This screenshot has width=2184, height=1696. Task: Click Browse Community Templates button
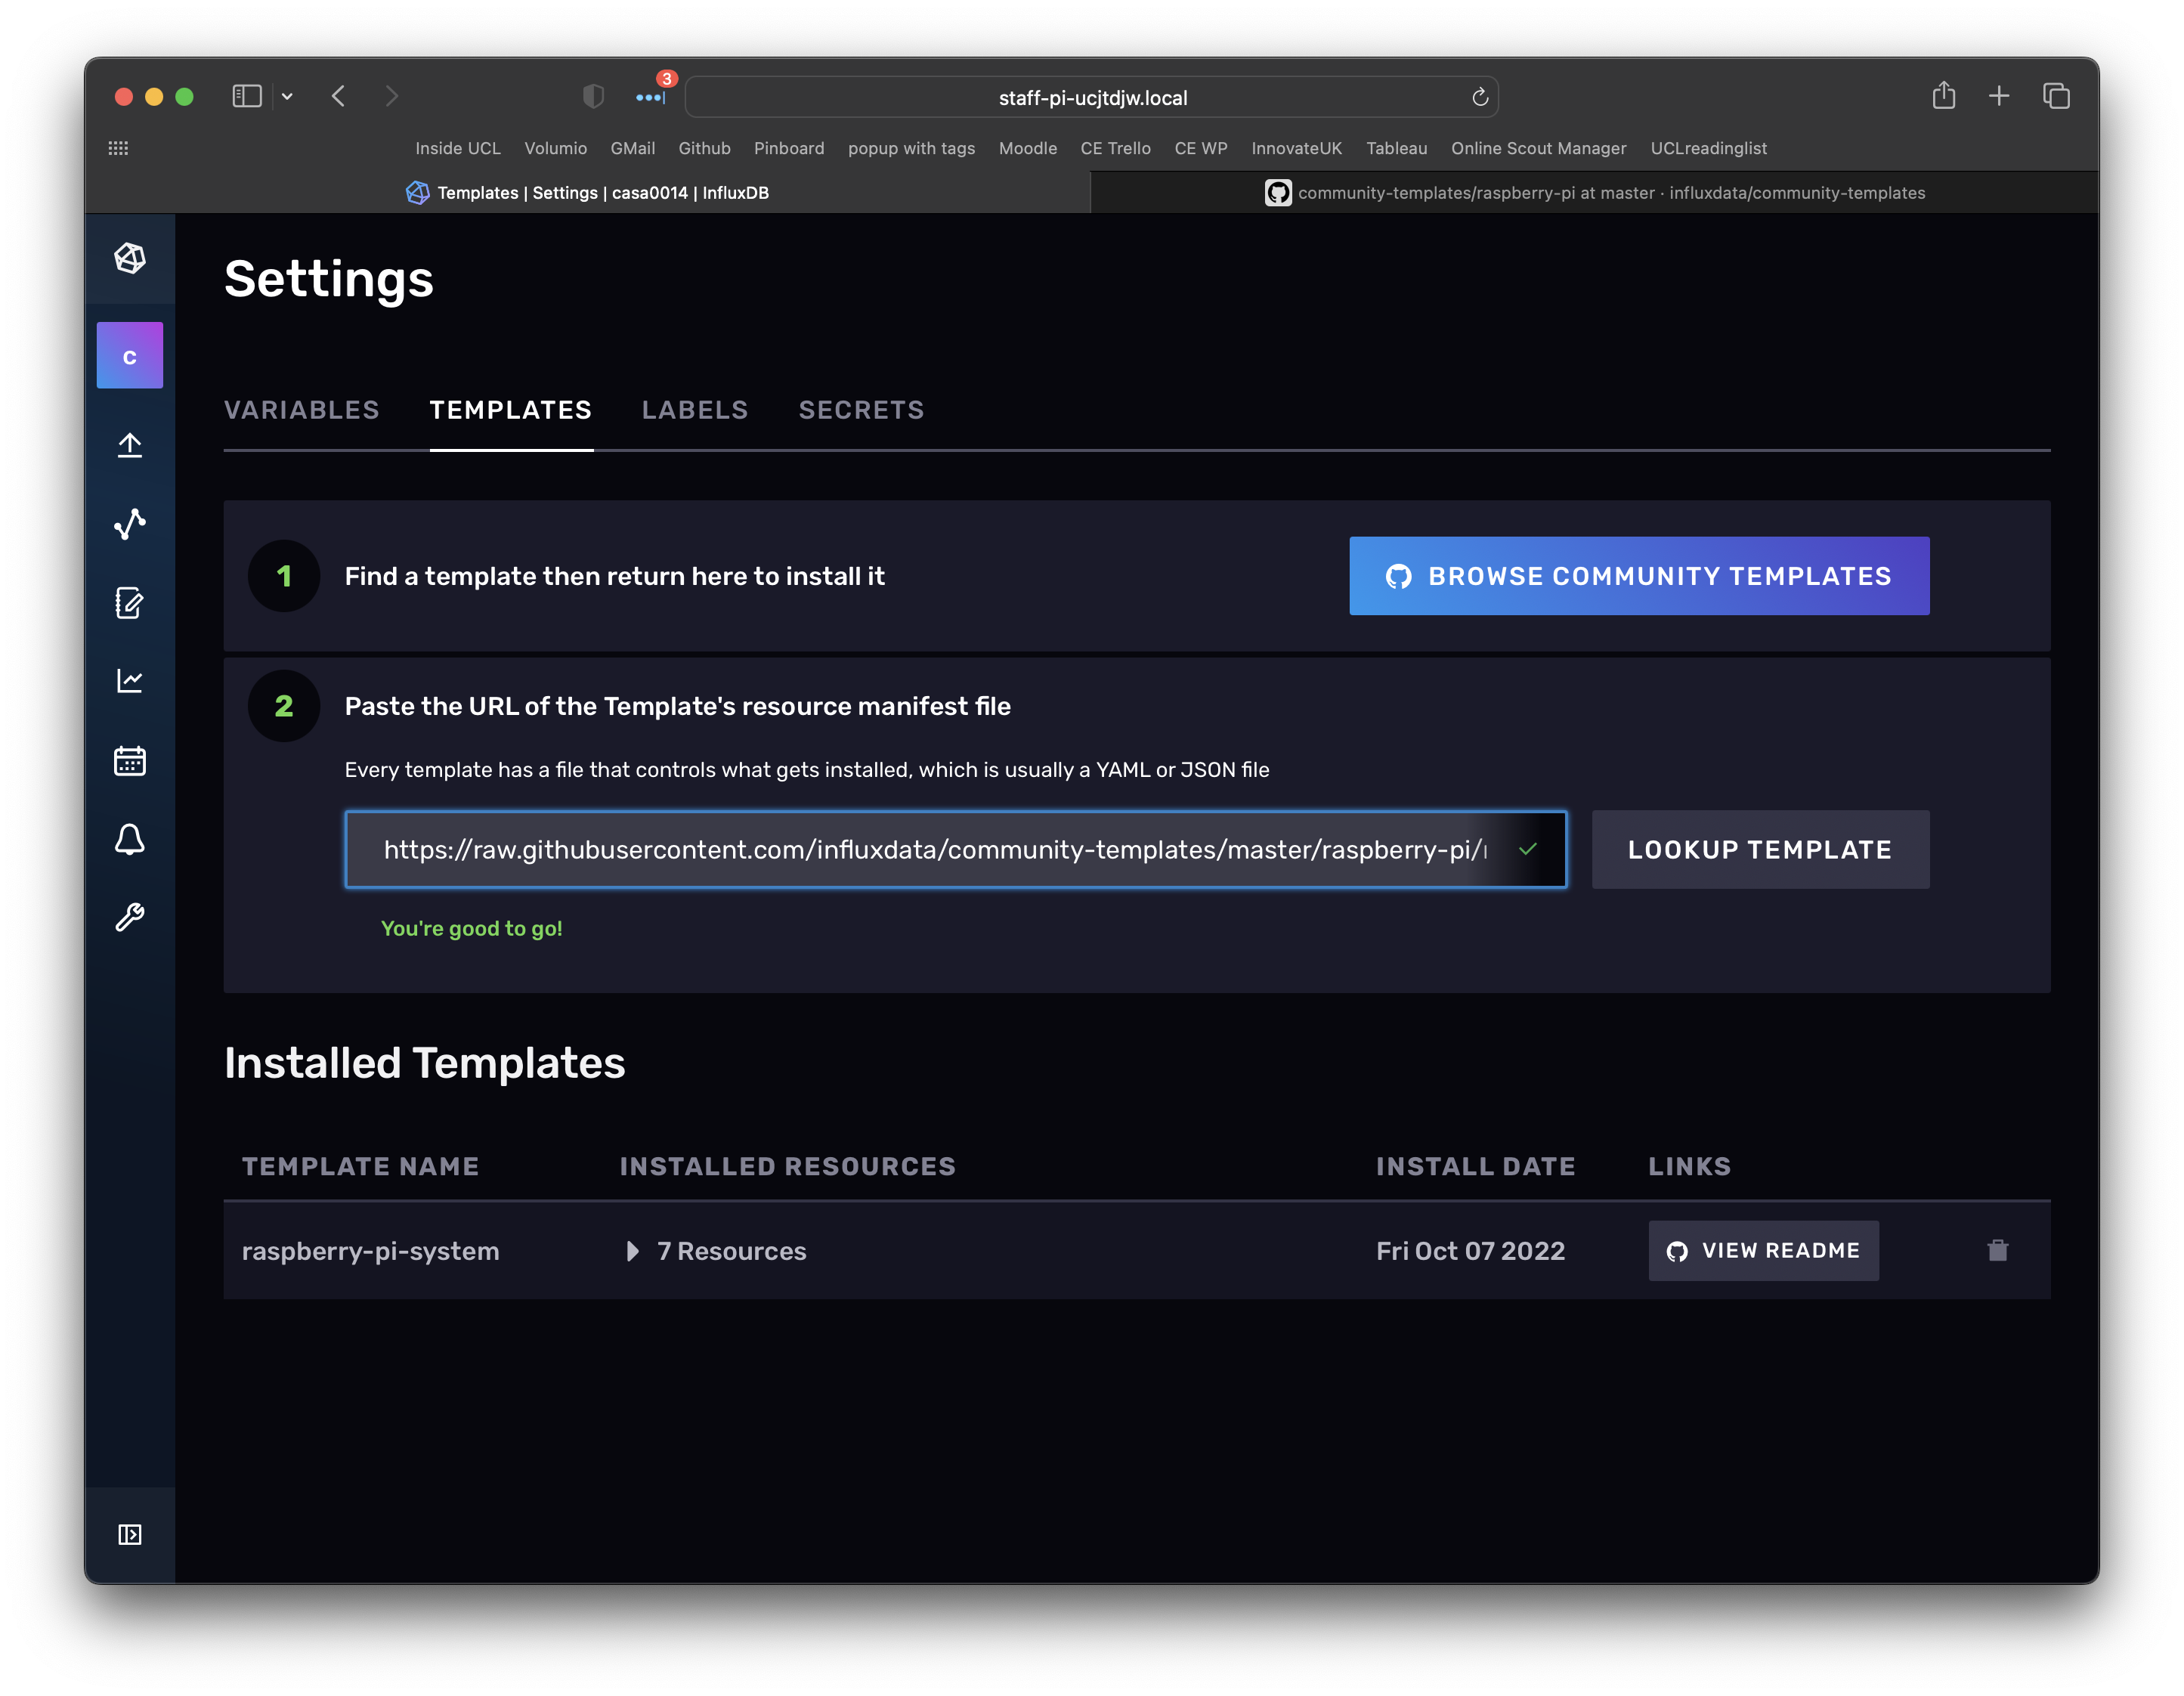click(1639, 576)
